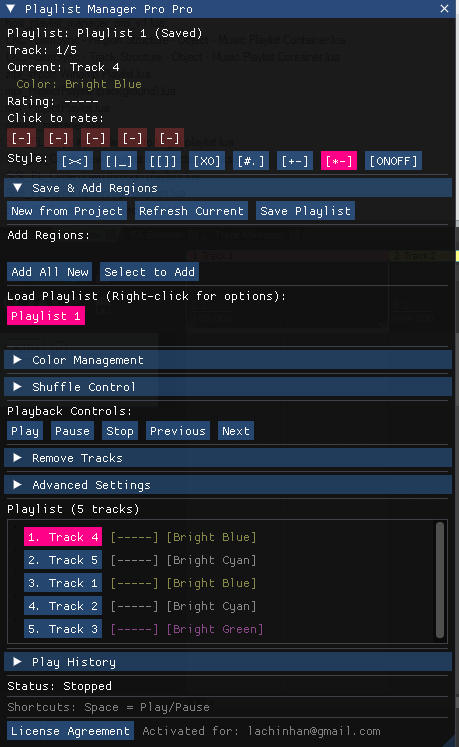The height and width of the screenshot is (747, 459).
Task: Go to Previous track
Action: [x=178, y=431]
